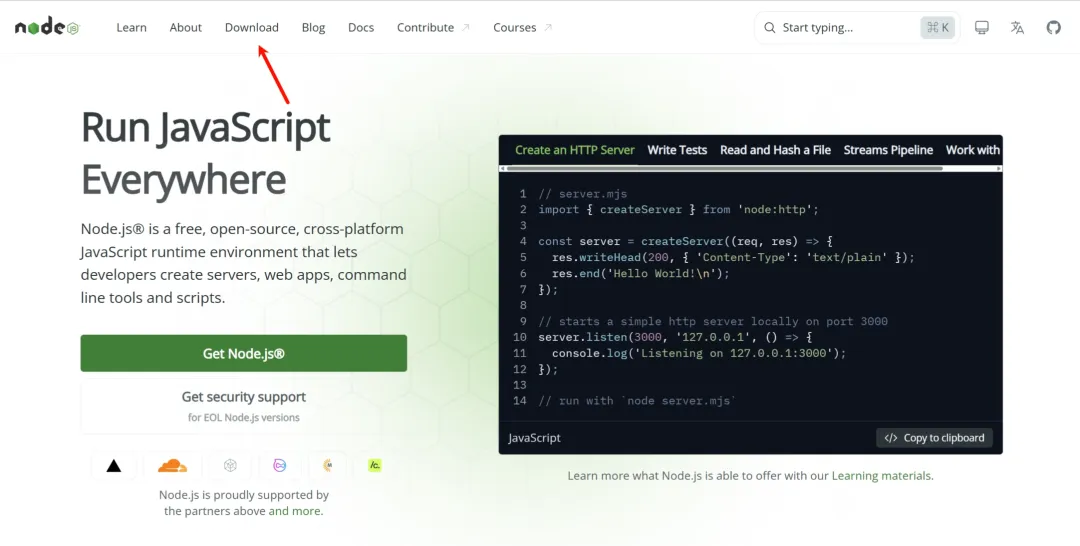Click the 'Run JavaScript Everywhere' heading
Image resolution: width=1080 pixels, height=546 pixels.
click(205, 154)
